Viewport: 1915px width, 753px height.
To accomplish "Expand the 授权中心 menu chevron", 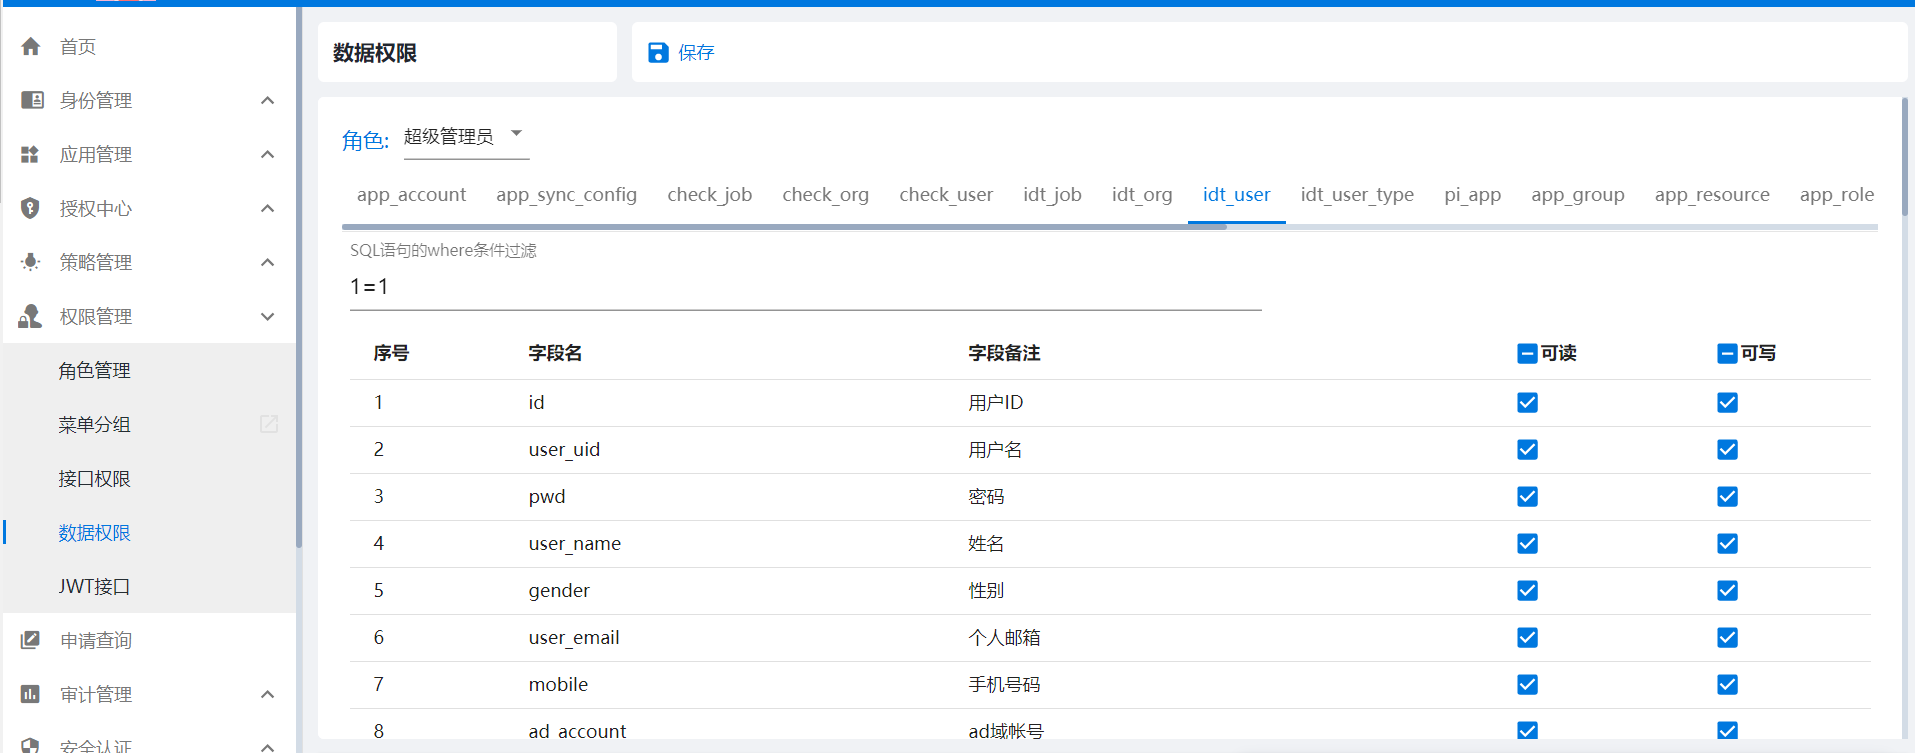I will pyautogui.click(x=267, y=208).
